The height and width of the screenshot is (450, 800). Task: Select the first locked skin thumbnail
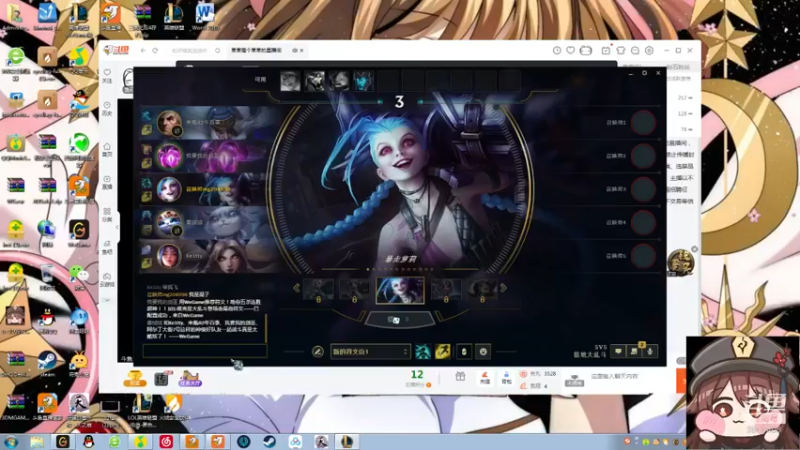coord(318,290)
